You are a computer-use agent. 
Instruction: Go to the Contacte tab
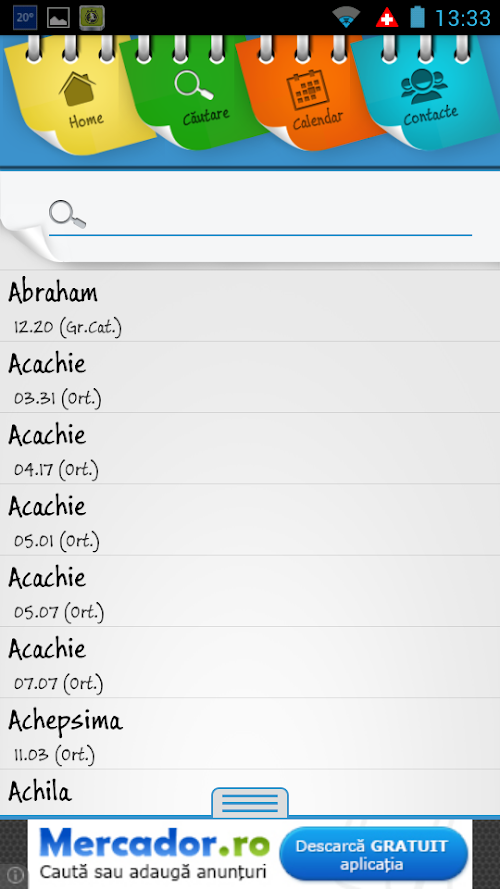(x=426, y=93)
